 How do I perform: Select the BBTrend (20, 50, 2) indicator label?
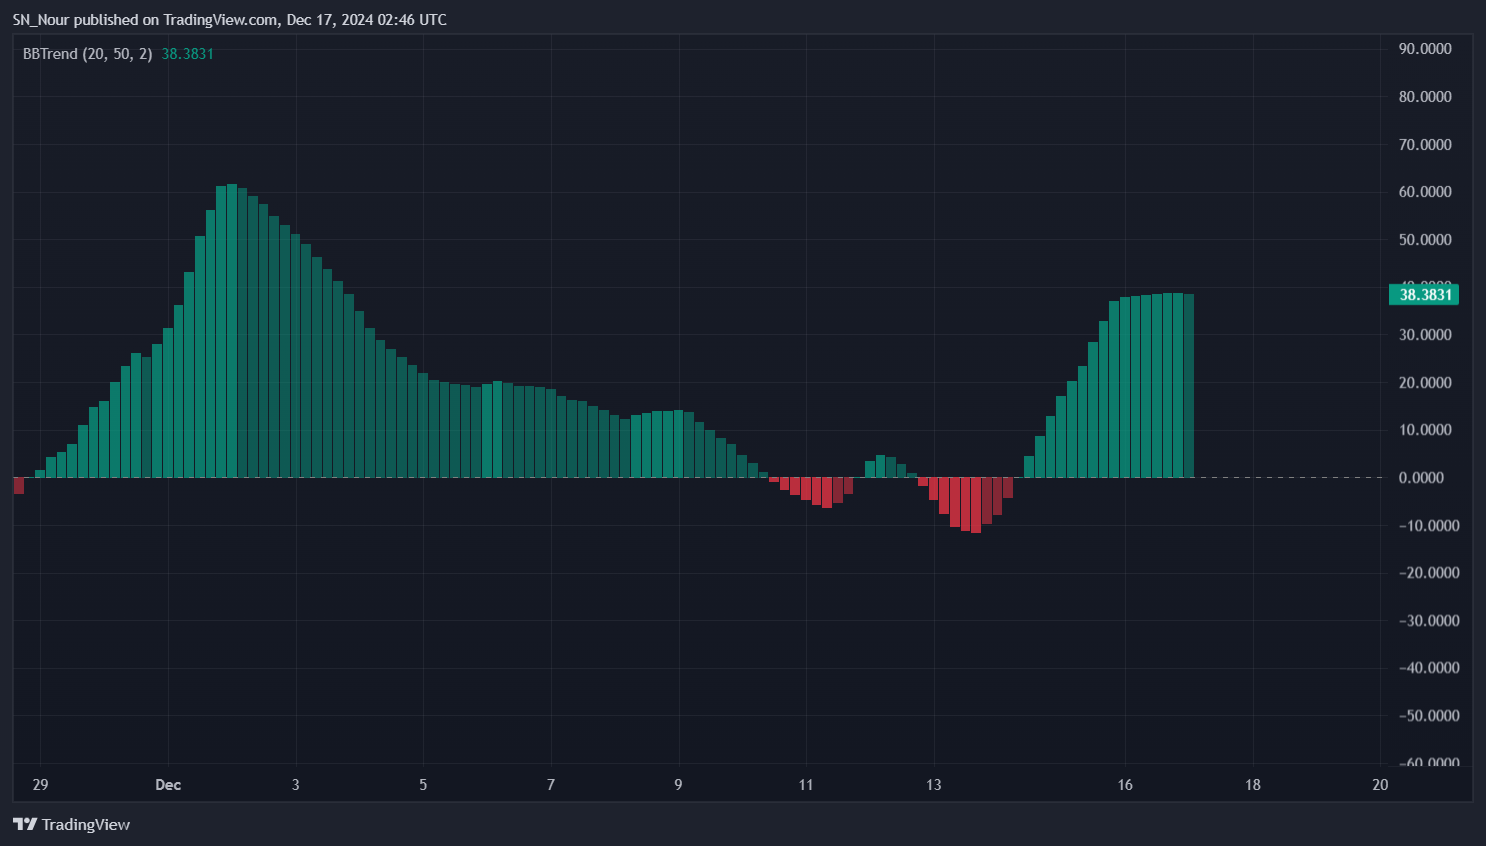click(x=87, y=54)
